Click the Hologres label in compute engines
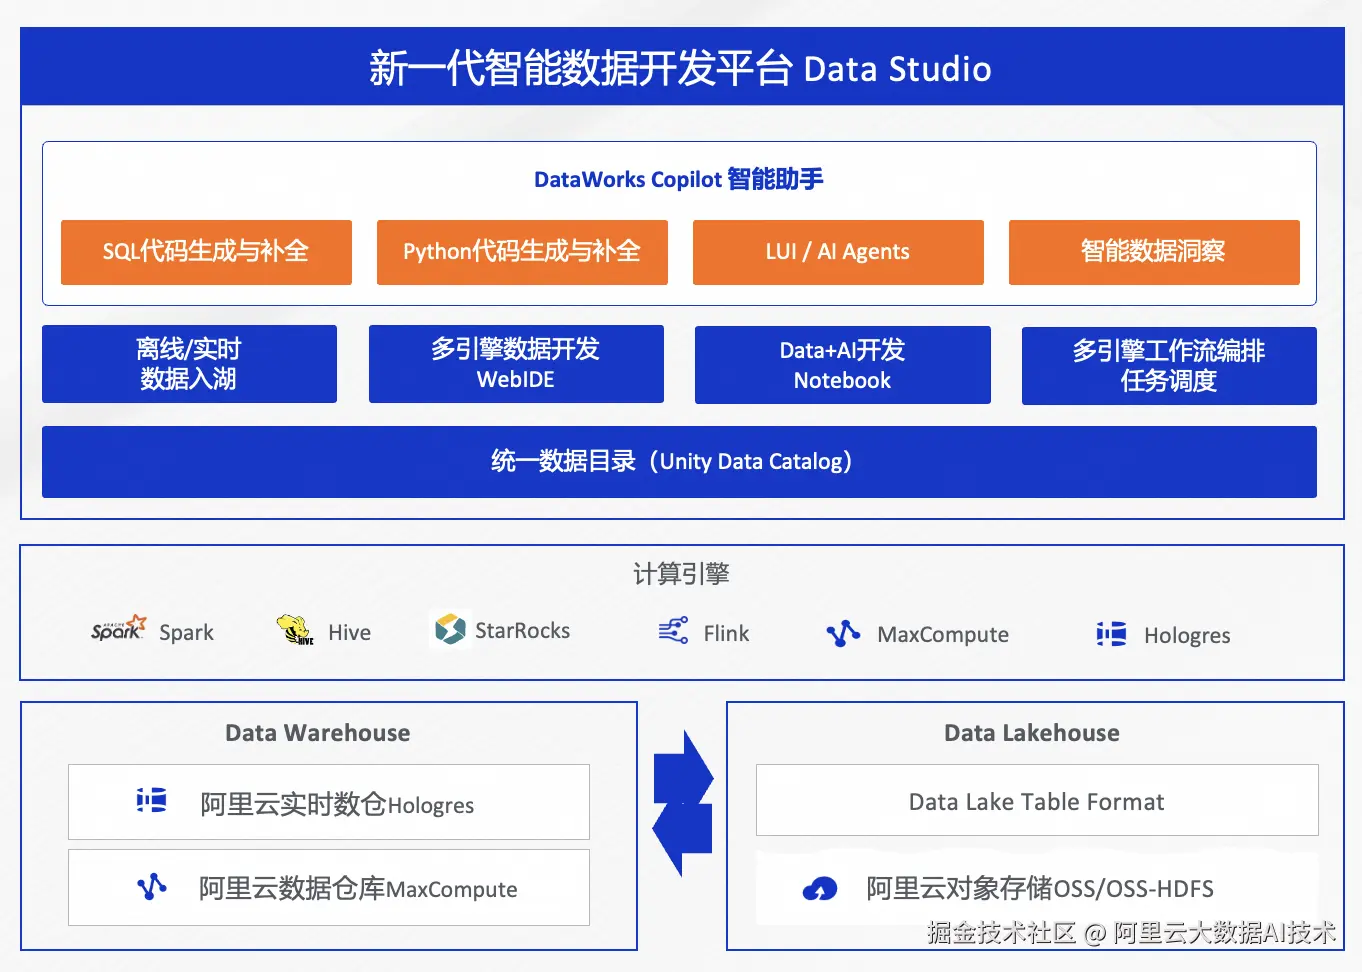The image size is (1362, 972). coord(1187,636)
